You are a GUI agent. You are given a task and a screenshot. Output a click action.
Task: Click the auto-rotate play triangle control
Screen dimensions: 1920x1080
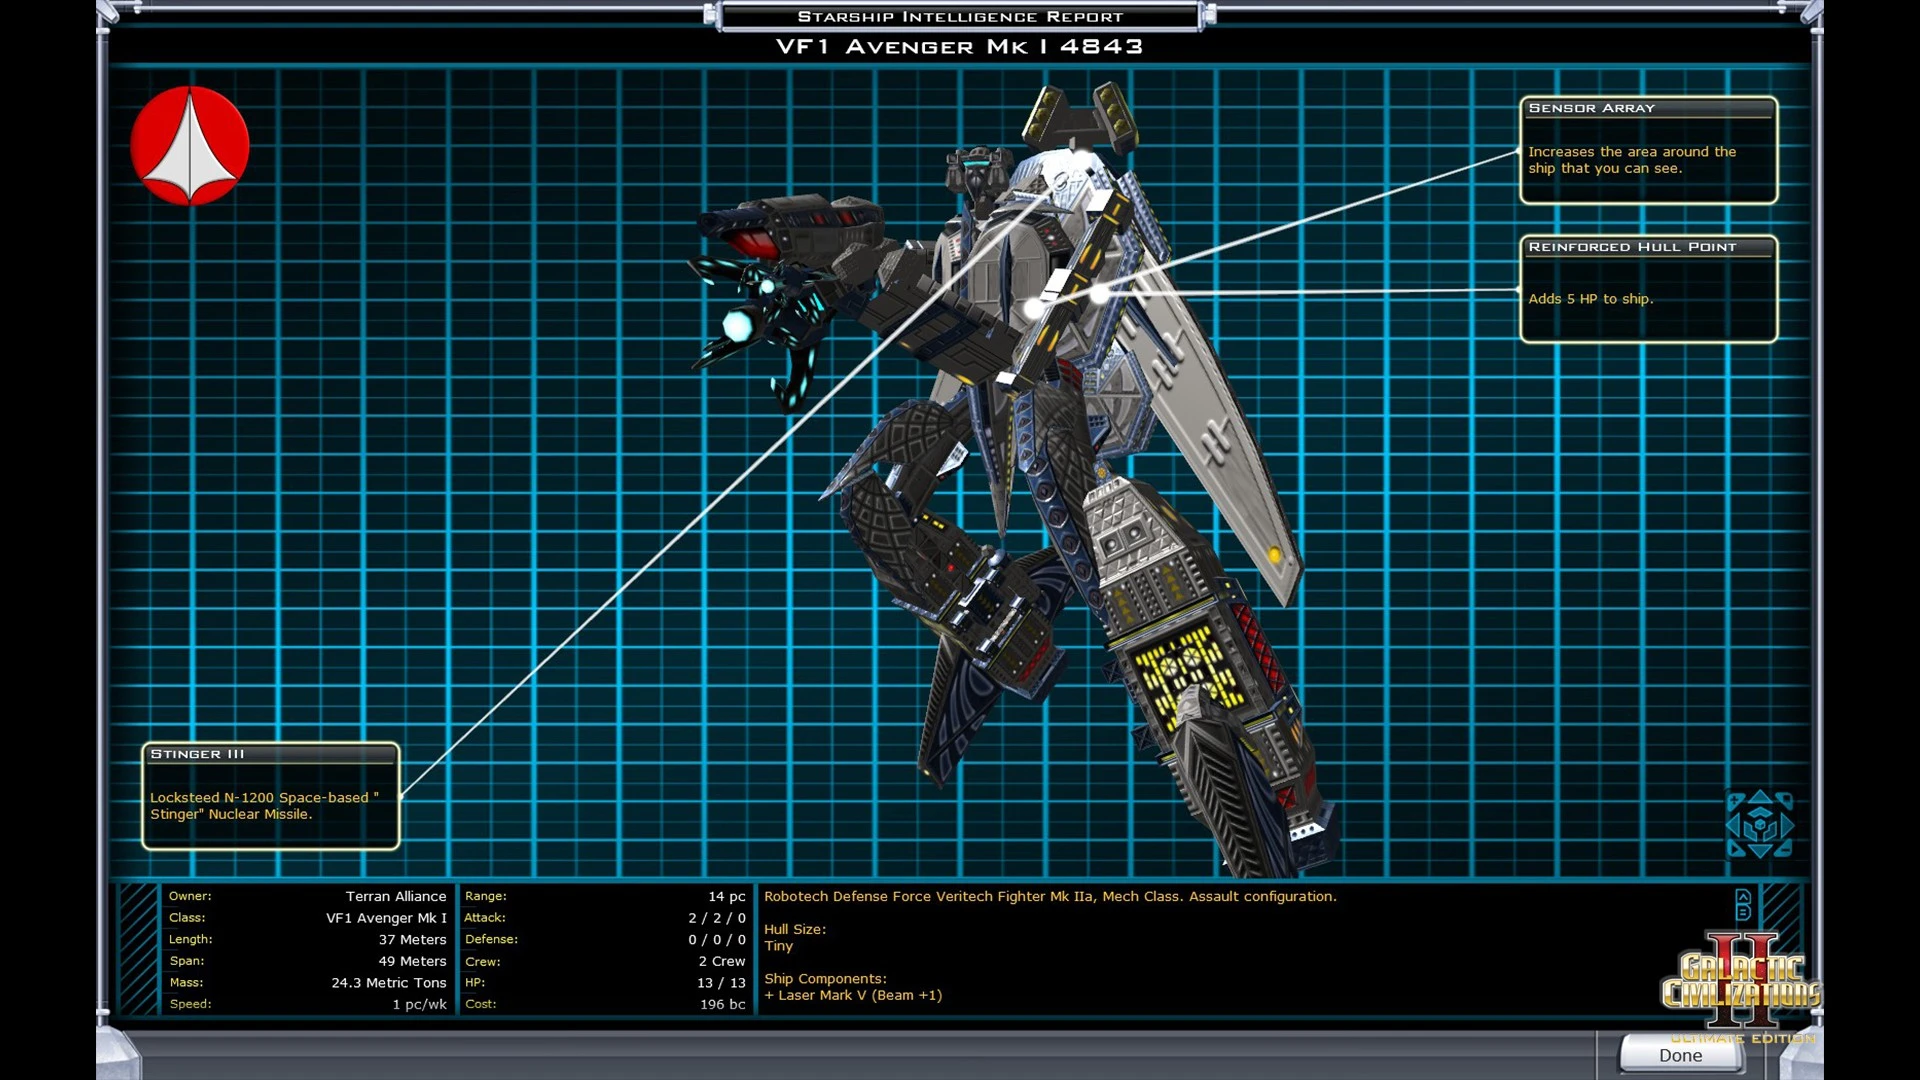[1734, 850]
